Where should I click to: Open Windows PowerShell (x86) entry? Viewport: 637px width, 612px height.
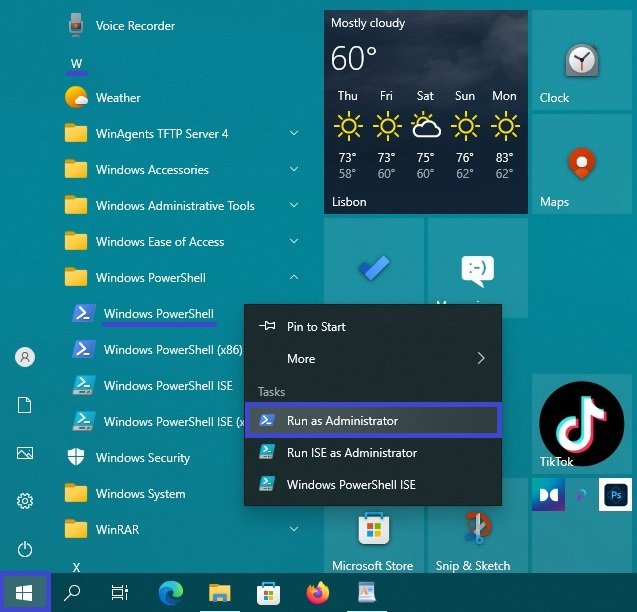[158, 349]
